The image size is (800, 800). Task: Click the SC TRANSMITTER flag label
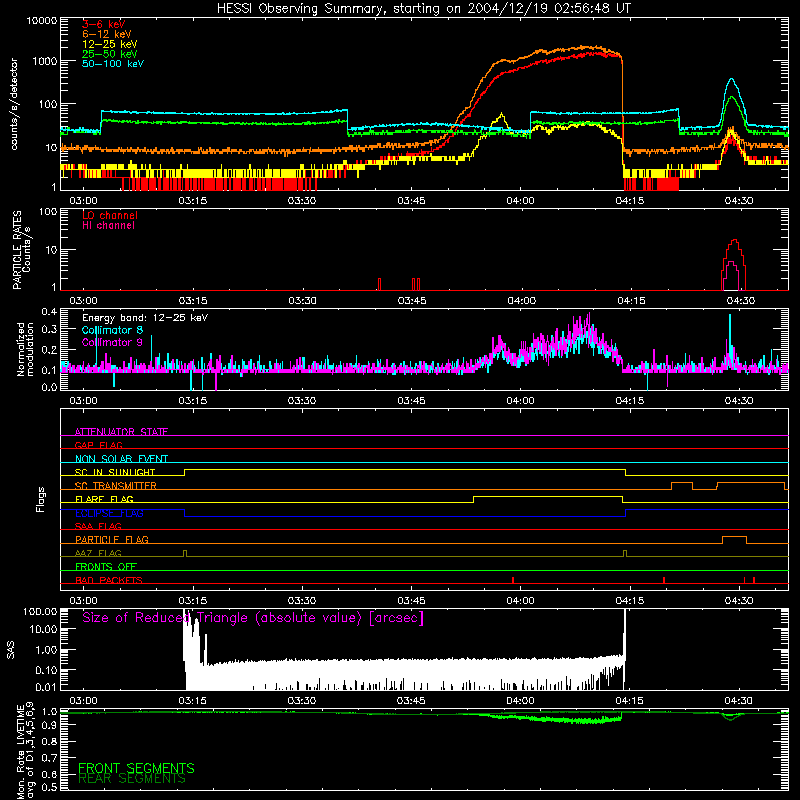tap(116, 486)
